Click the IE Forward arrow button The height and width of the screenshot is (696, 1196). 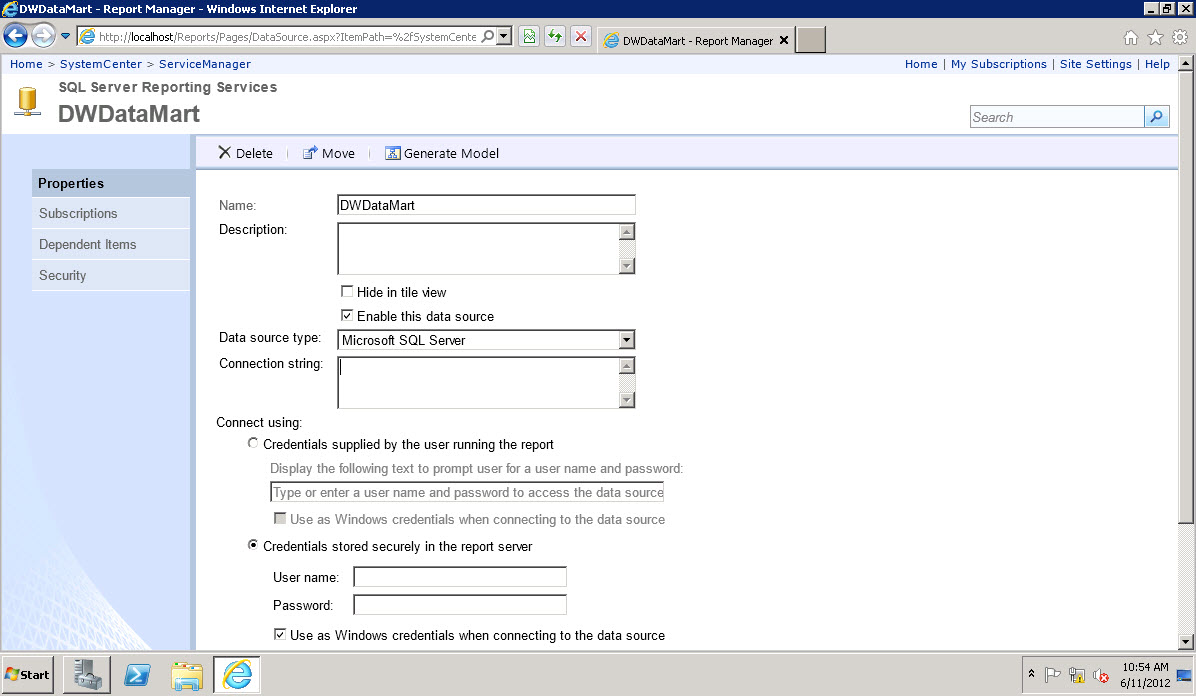pos(43,35)
